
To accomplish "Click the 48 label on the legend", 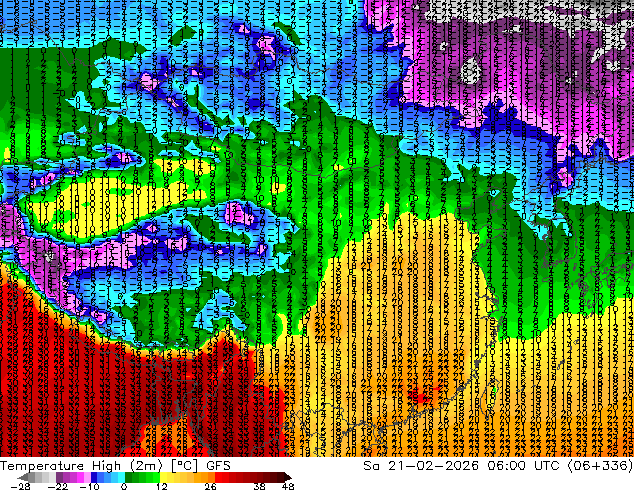I will click(288, 486).
